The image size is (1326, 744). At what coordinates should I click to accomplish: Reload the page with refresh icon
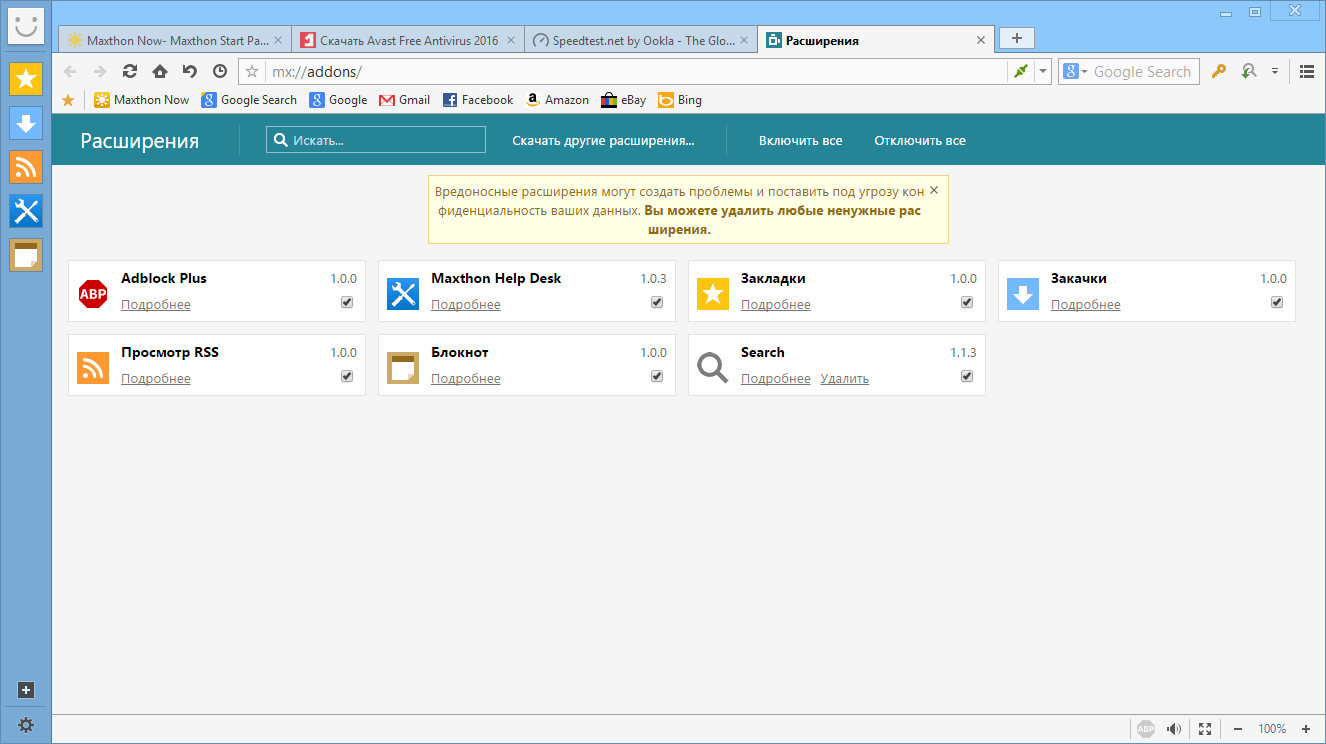(x=130, y=71)
